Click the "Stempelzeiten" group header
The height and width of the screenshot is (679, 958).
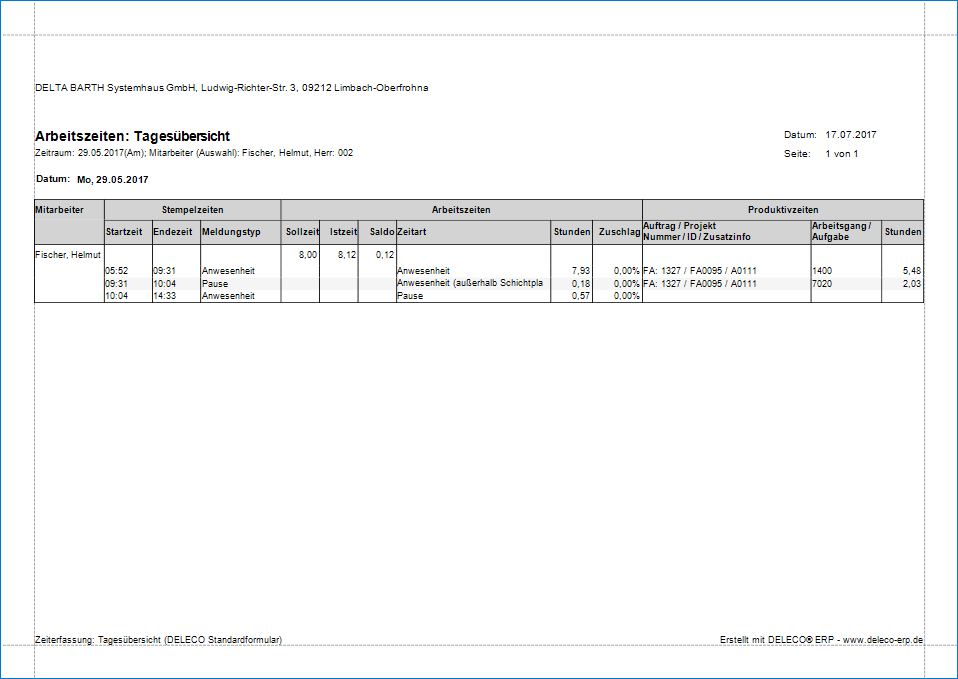click(x=192, y=210)
